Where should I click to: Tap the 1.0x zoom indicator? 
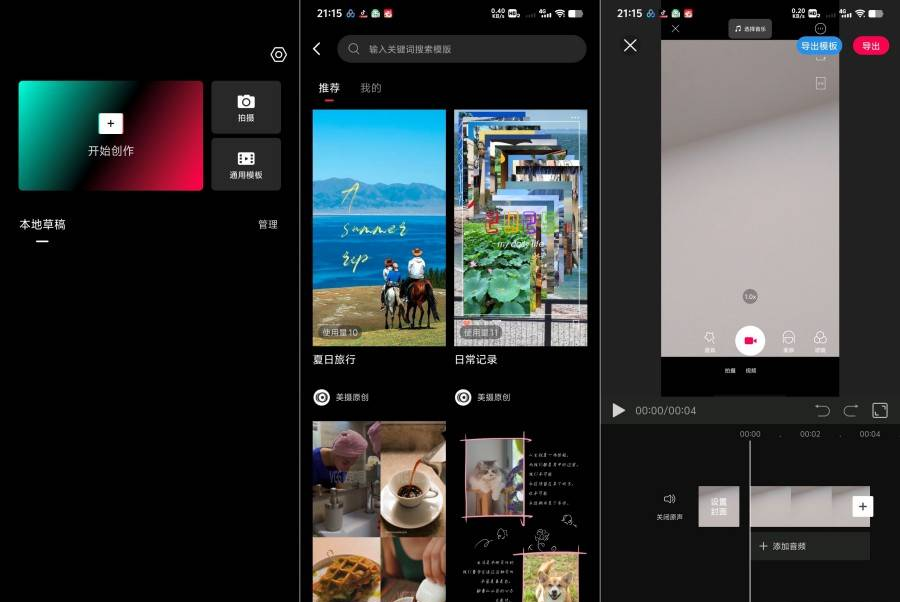pos(750,296)
